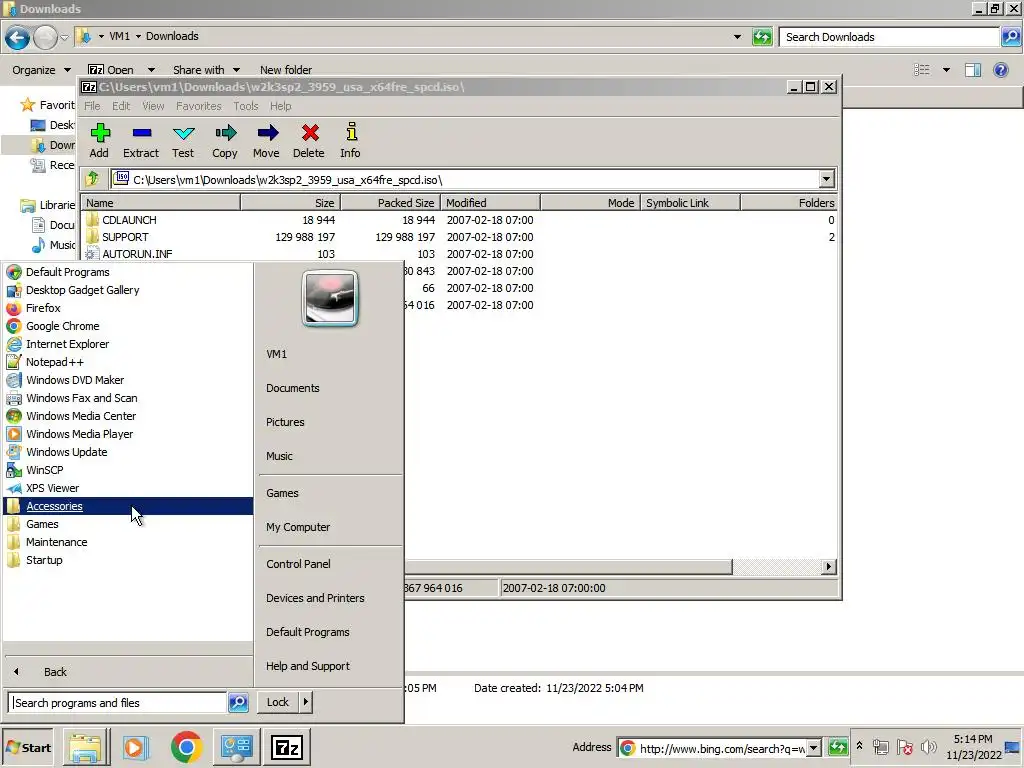The height and width of the screenshot is (768, 1024).
Task: Click Chrome icon on taskbar
Action: pos(186,747)
